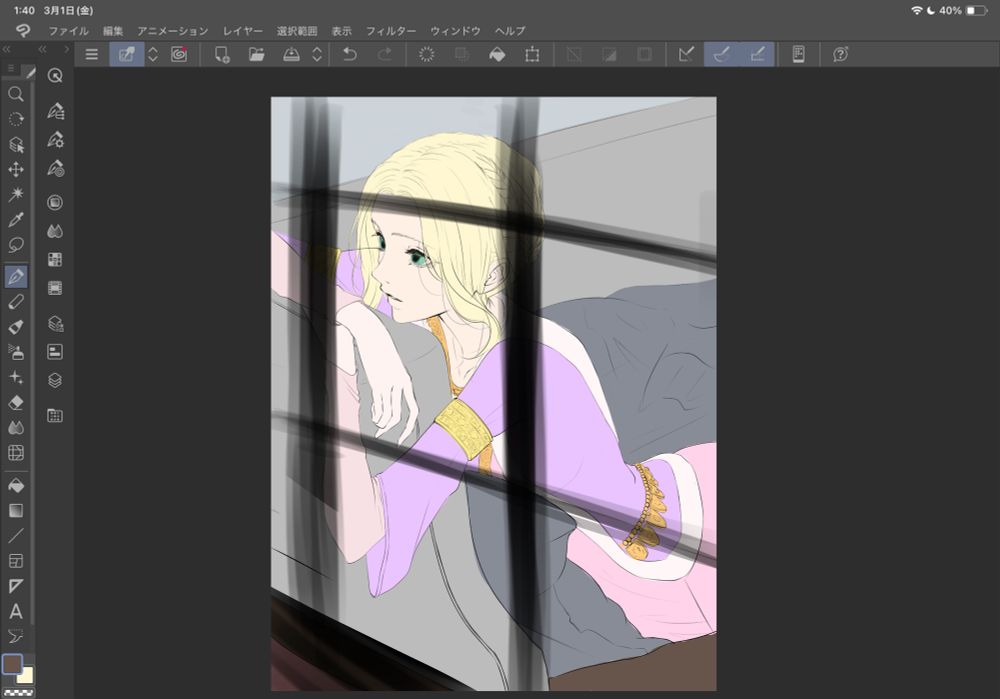Select the Gradient tool
This screenshot has width=1000, height=699.
[x=16, y=510]
